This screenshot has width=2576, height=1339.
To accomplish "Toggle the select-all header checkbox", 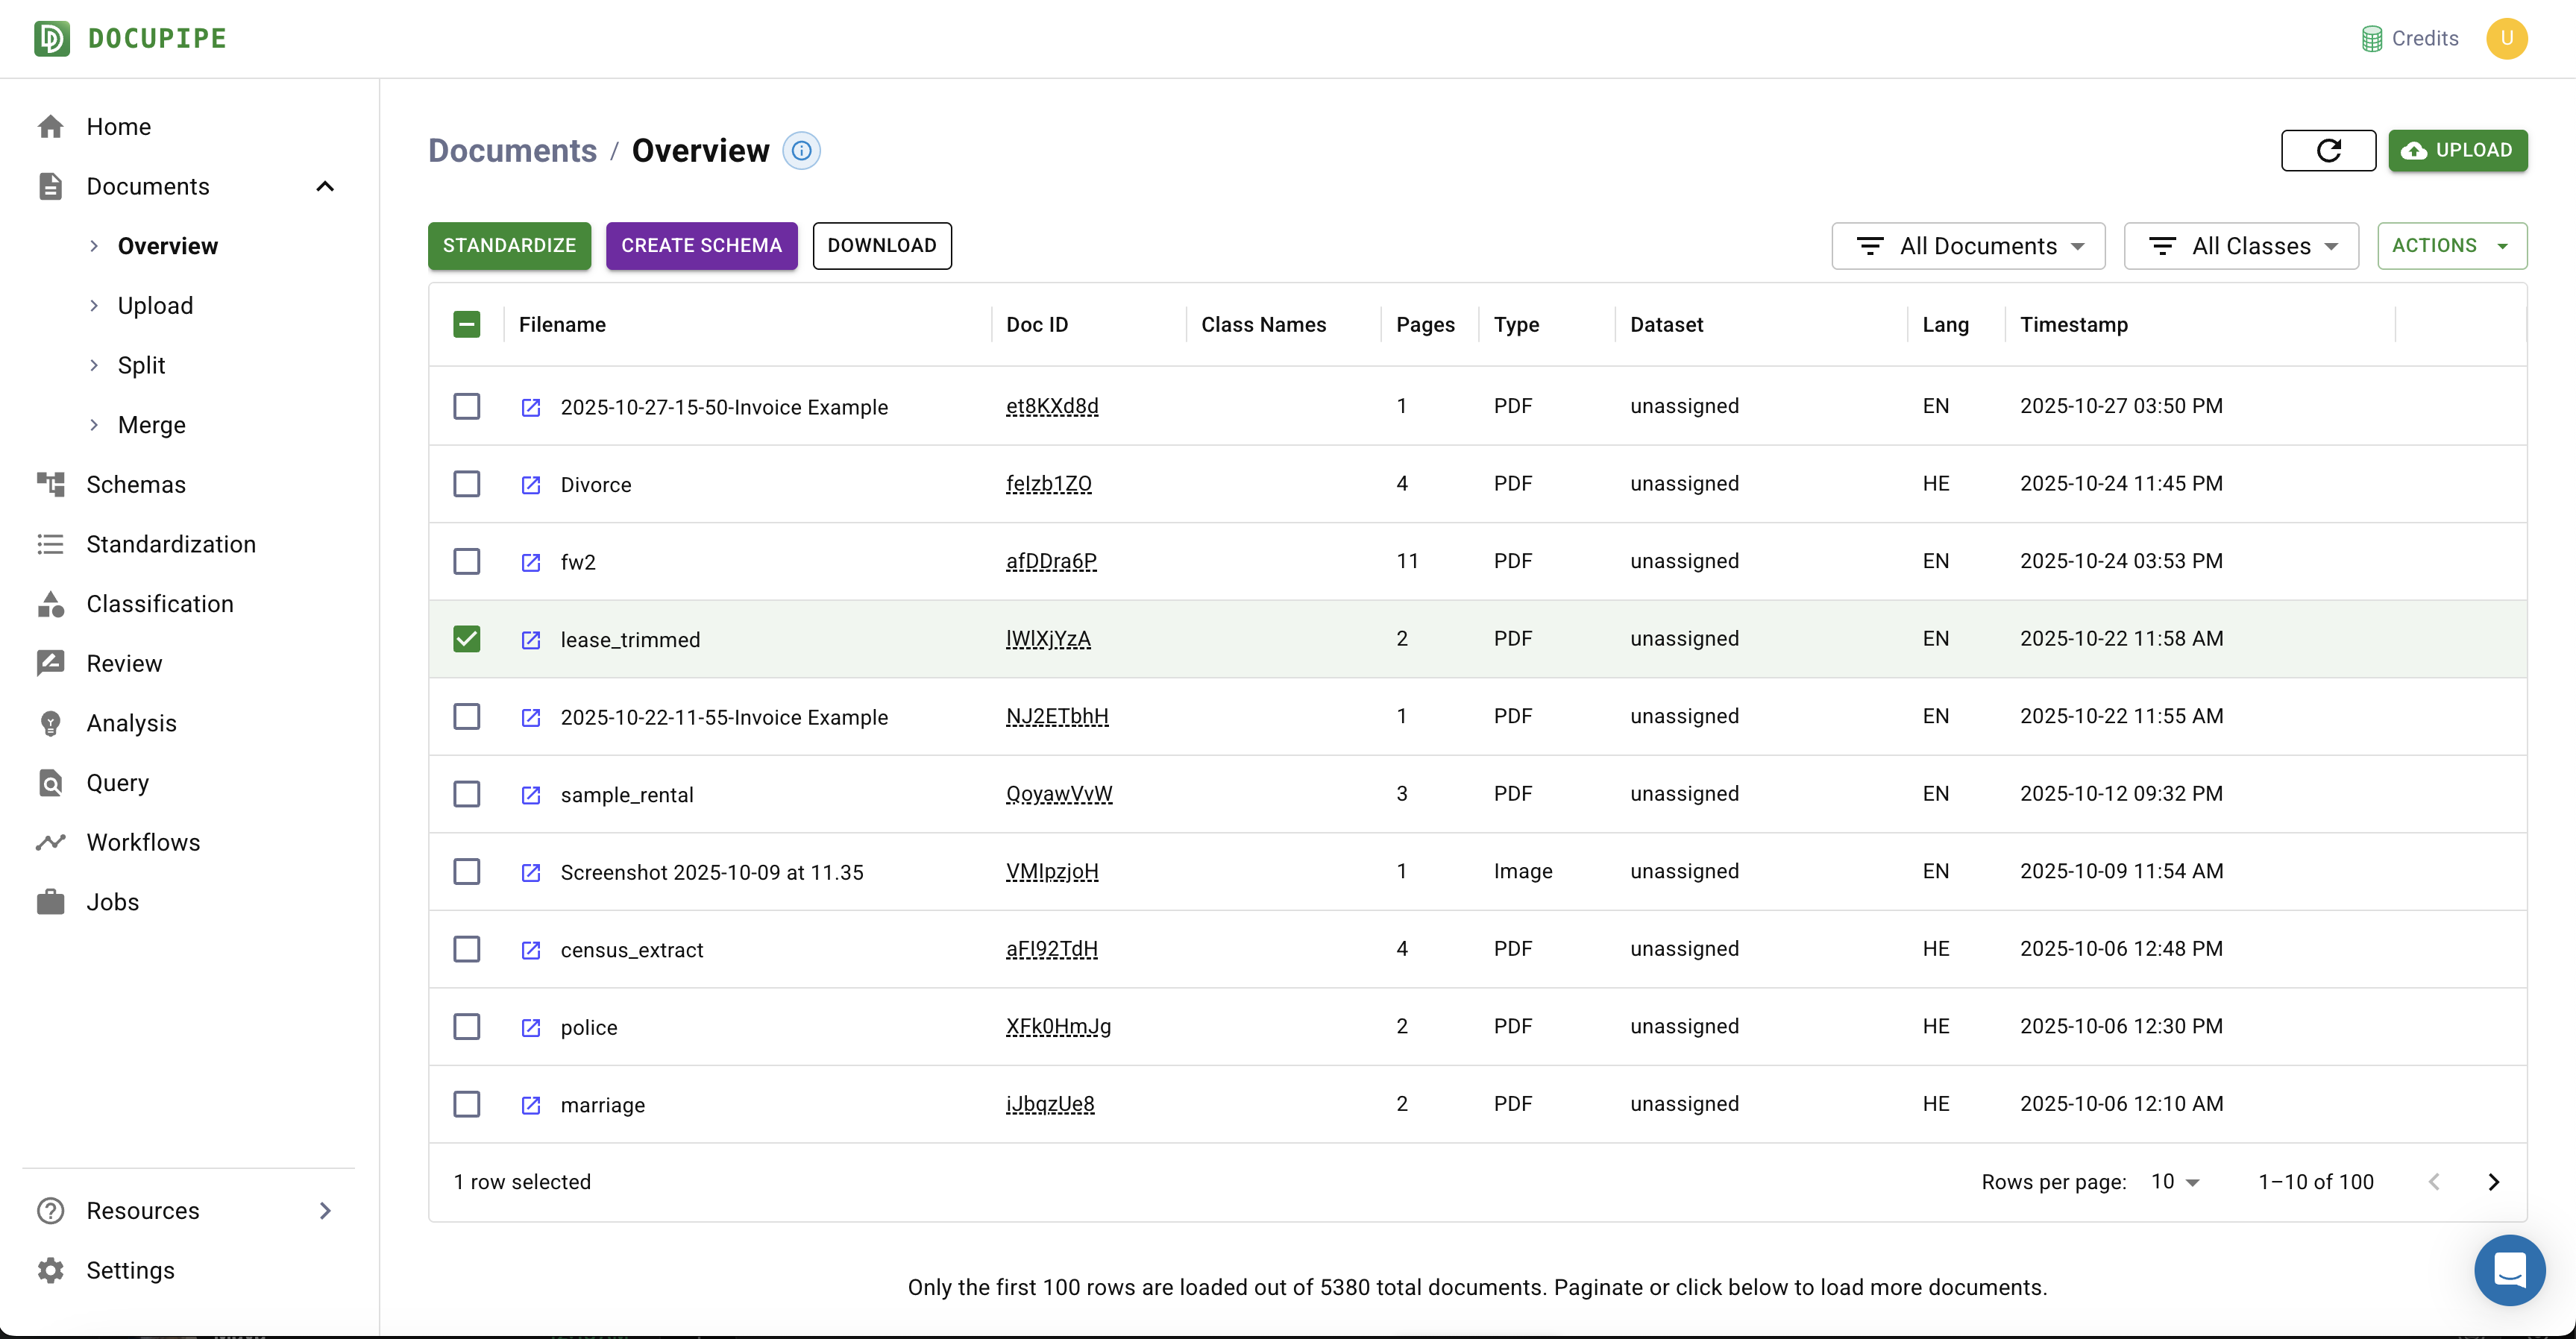I will click(x=466, y=324).
